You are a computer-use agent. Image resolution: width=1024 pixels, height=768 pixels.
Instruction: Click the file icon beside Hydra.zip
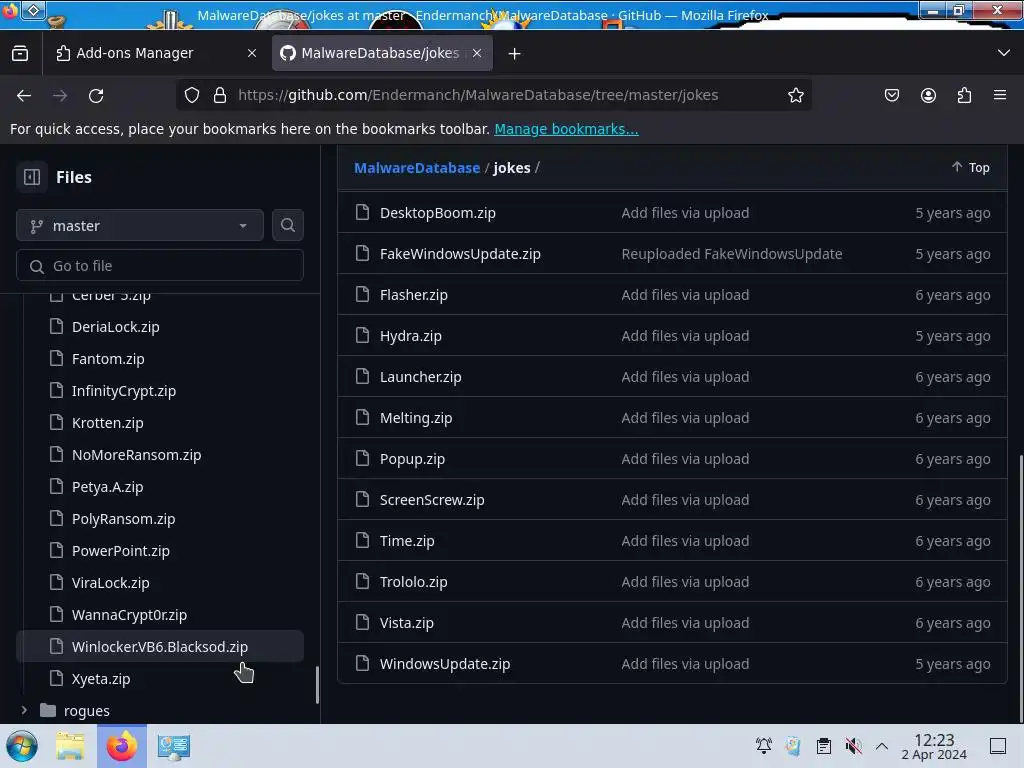pos(362,335)
